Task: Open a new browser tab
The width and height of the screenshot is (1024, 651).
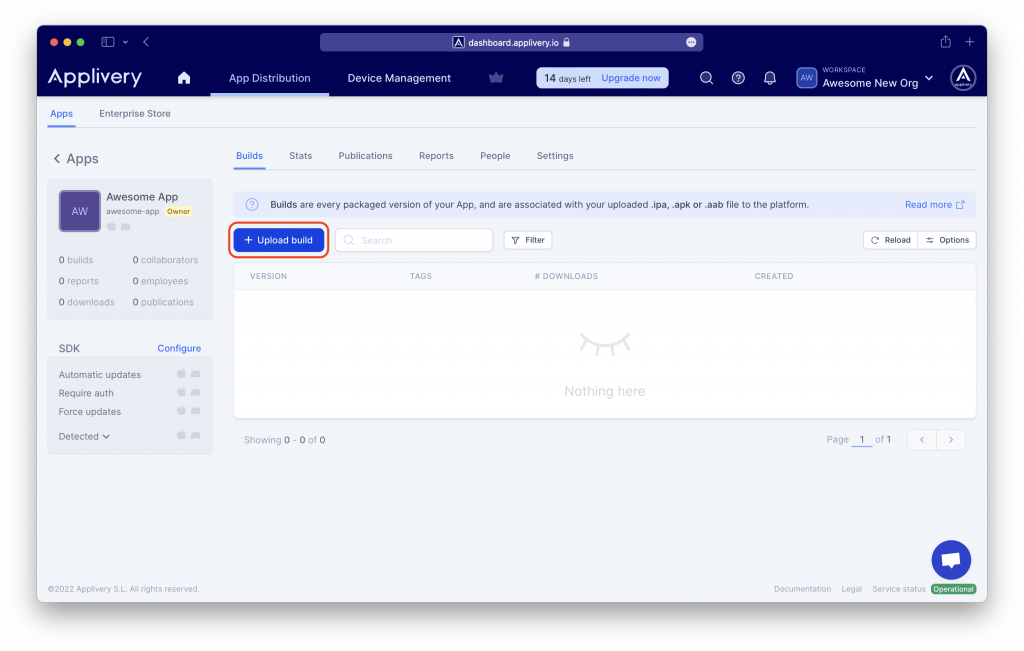Action: pos(970,42)
